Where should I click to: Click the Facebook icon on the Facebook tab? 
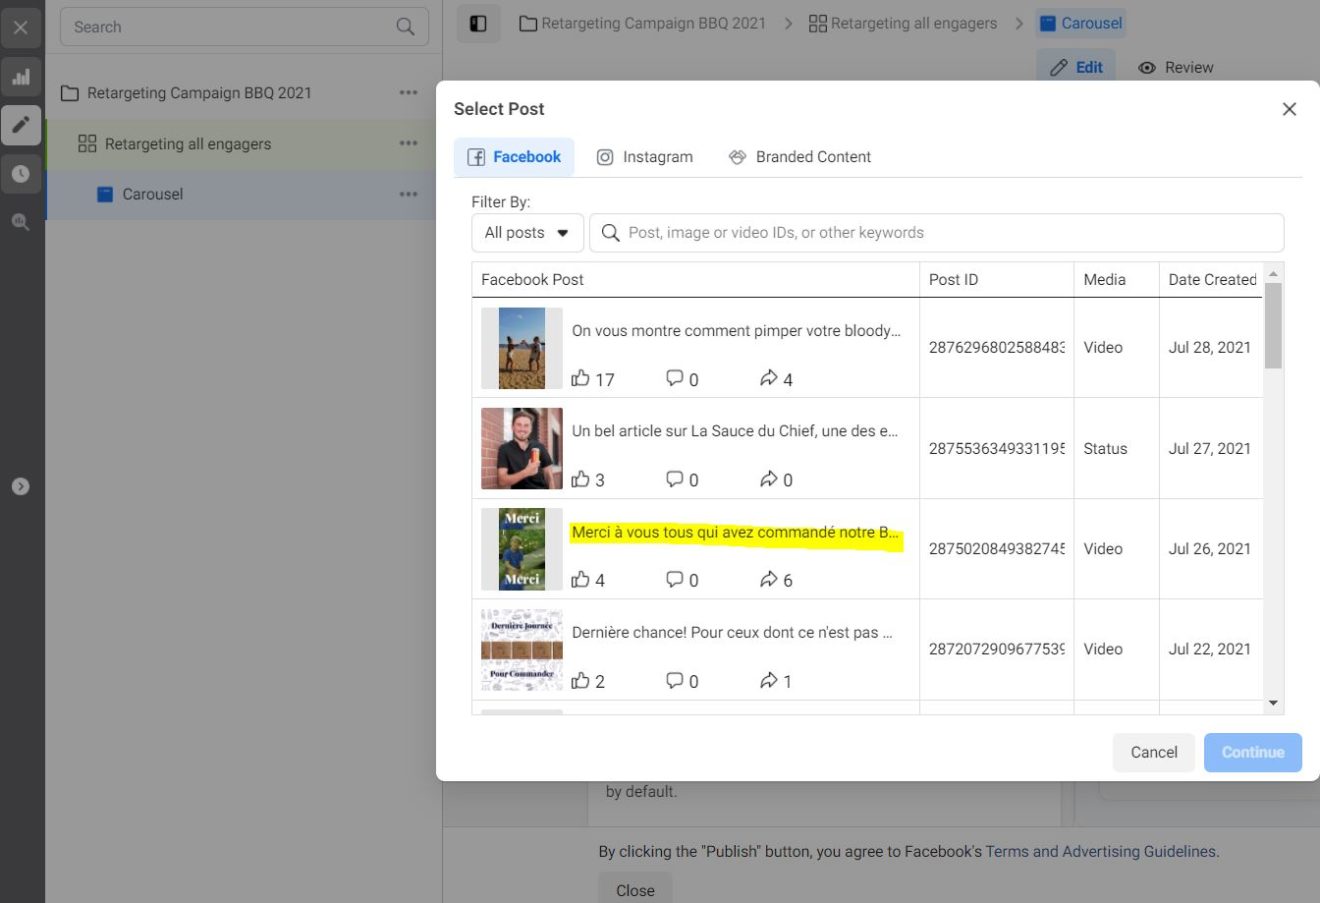point(476,156)
